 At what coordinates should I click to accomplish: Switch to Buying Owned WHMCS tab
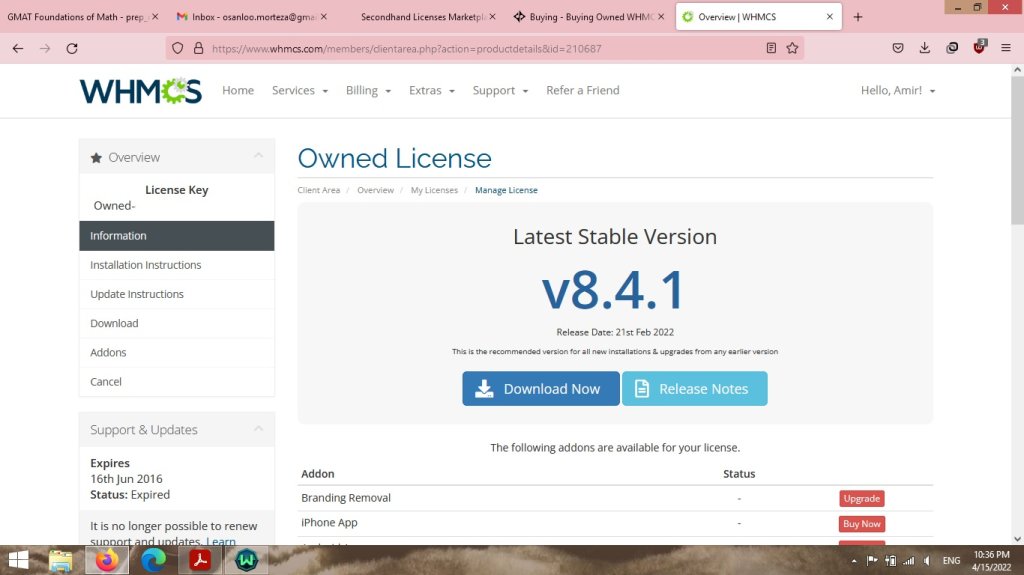590,17
